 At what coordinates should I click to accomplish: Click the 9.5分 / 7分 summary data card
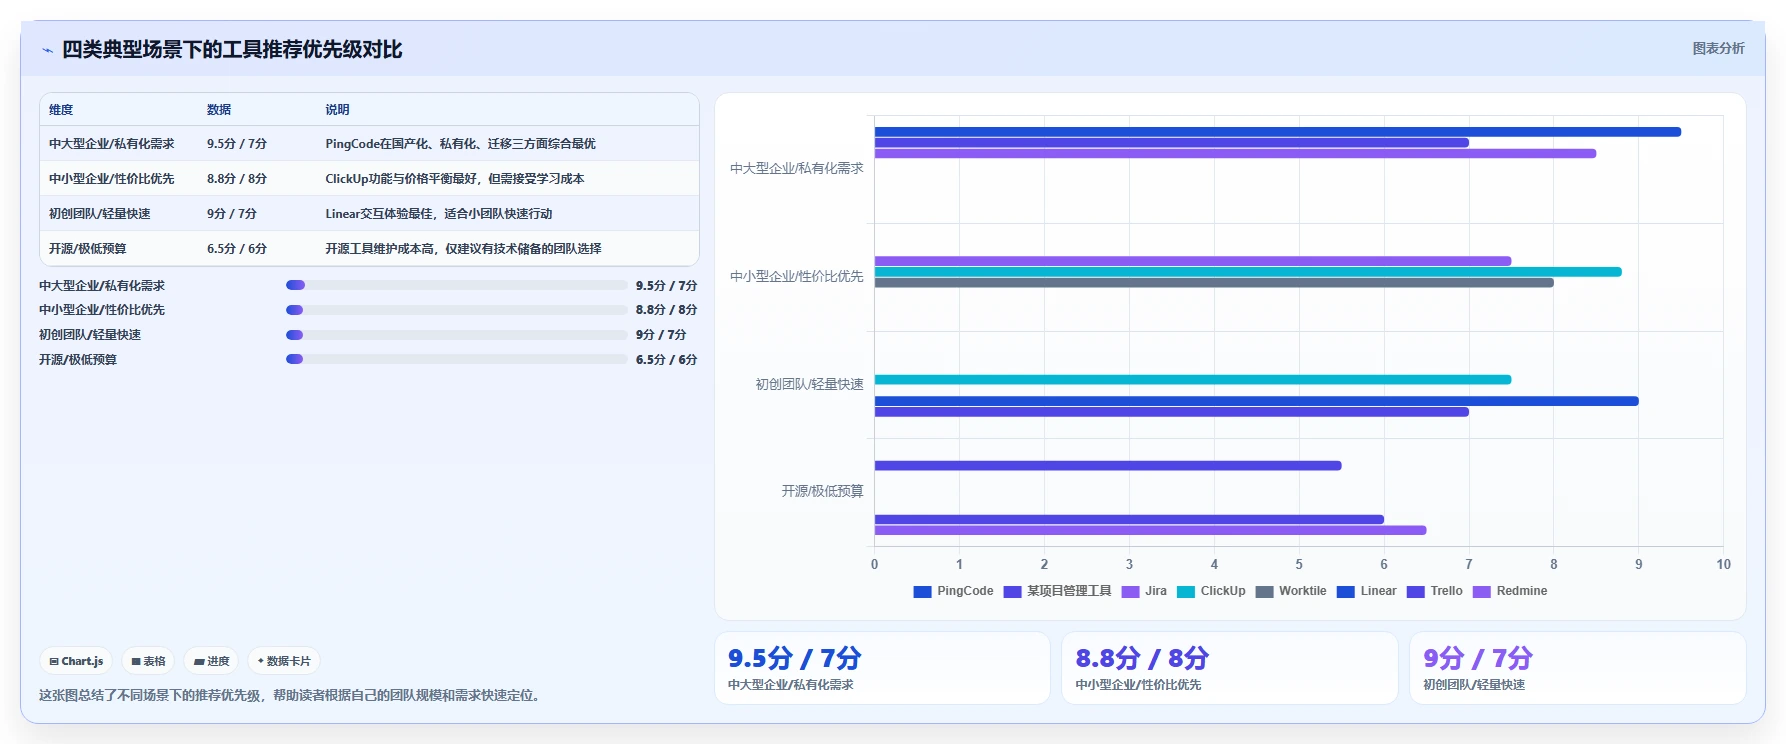click(x=882, y=668)
